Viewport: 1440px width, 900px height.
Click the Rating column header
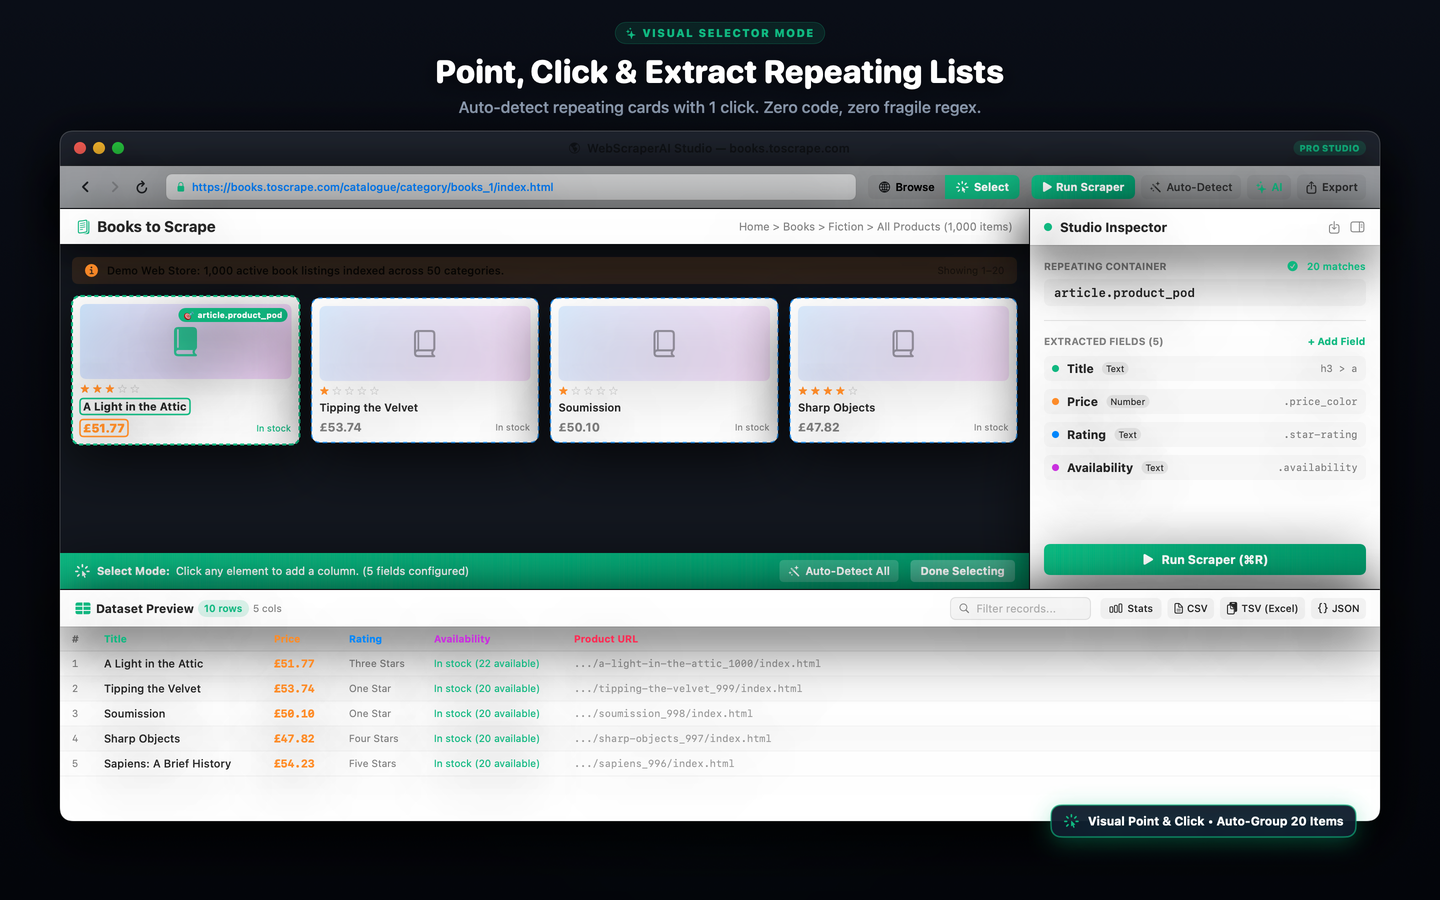(x=365, y=639)
